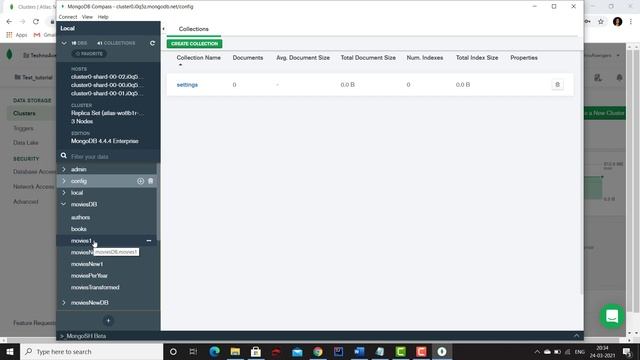Image resolution: width=640 pixels, height=360 pixels.
Task: Select the books collection
Action: [x=79, y=229]
